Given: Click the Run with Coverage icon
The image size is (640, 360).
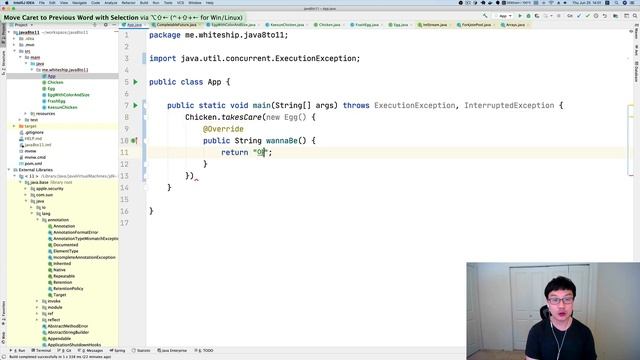Looking at the screenshot, I should point(537,16).
